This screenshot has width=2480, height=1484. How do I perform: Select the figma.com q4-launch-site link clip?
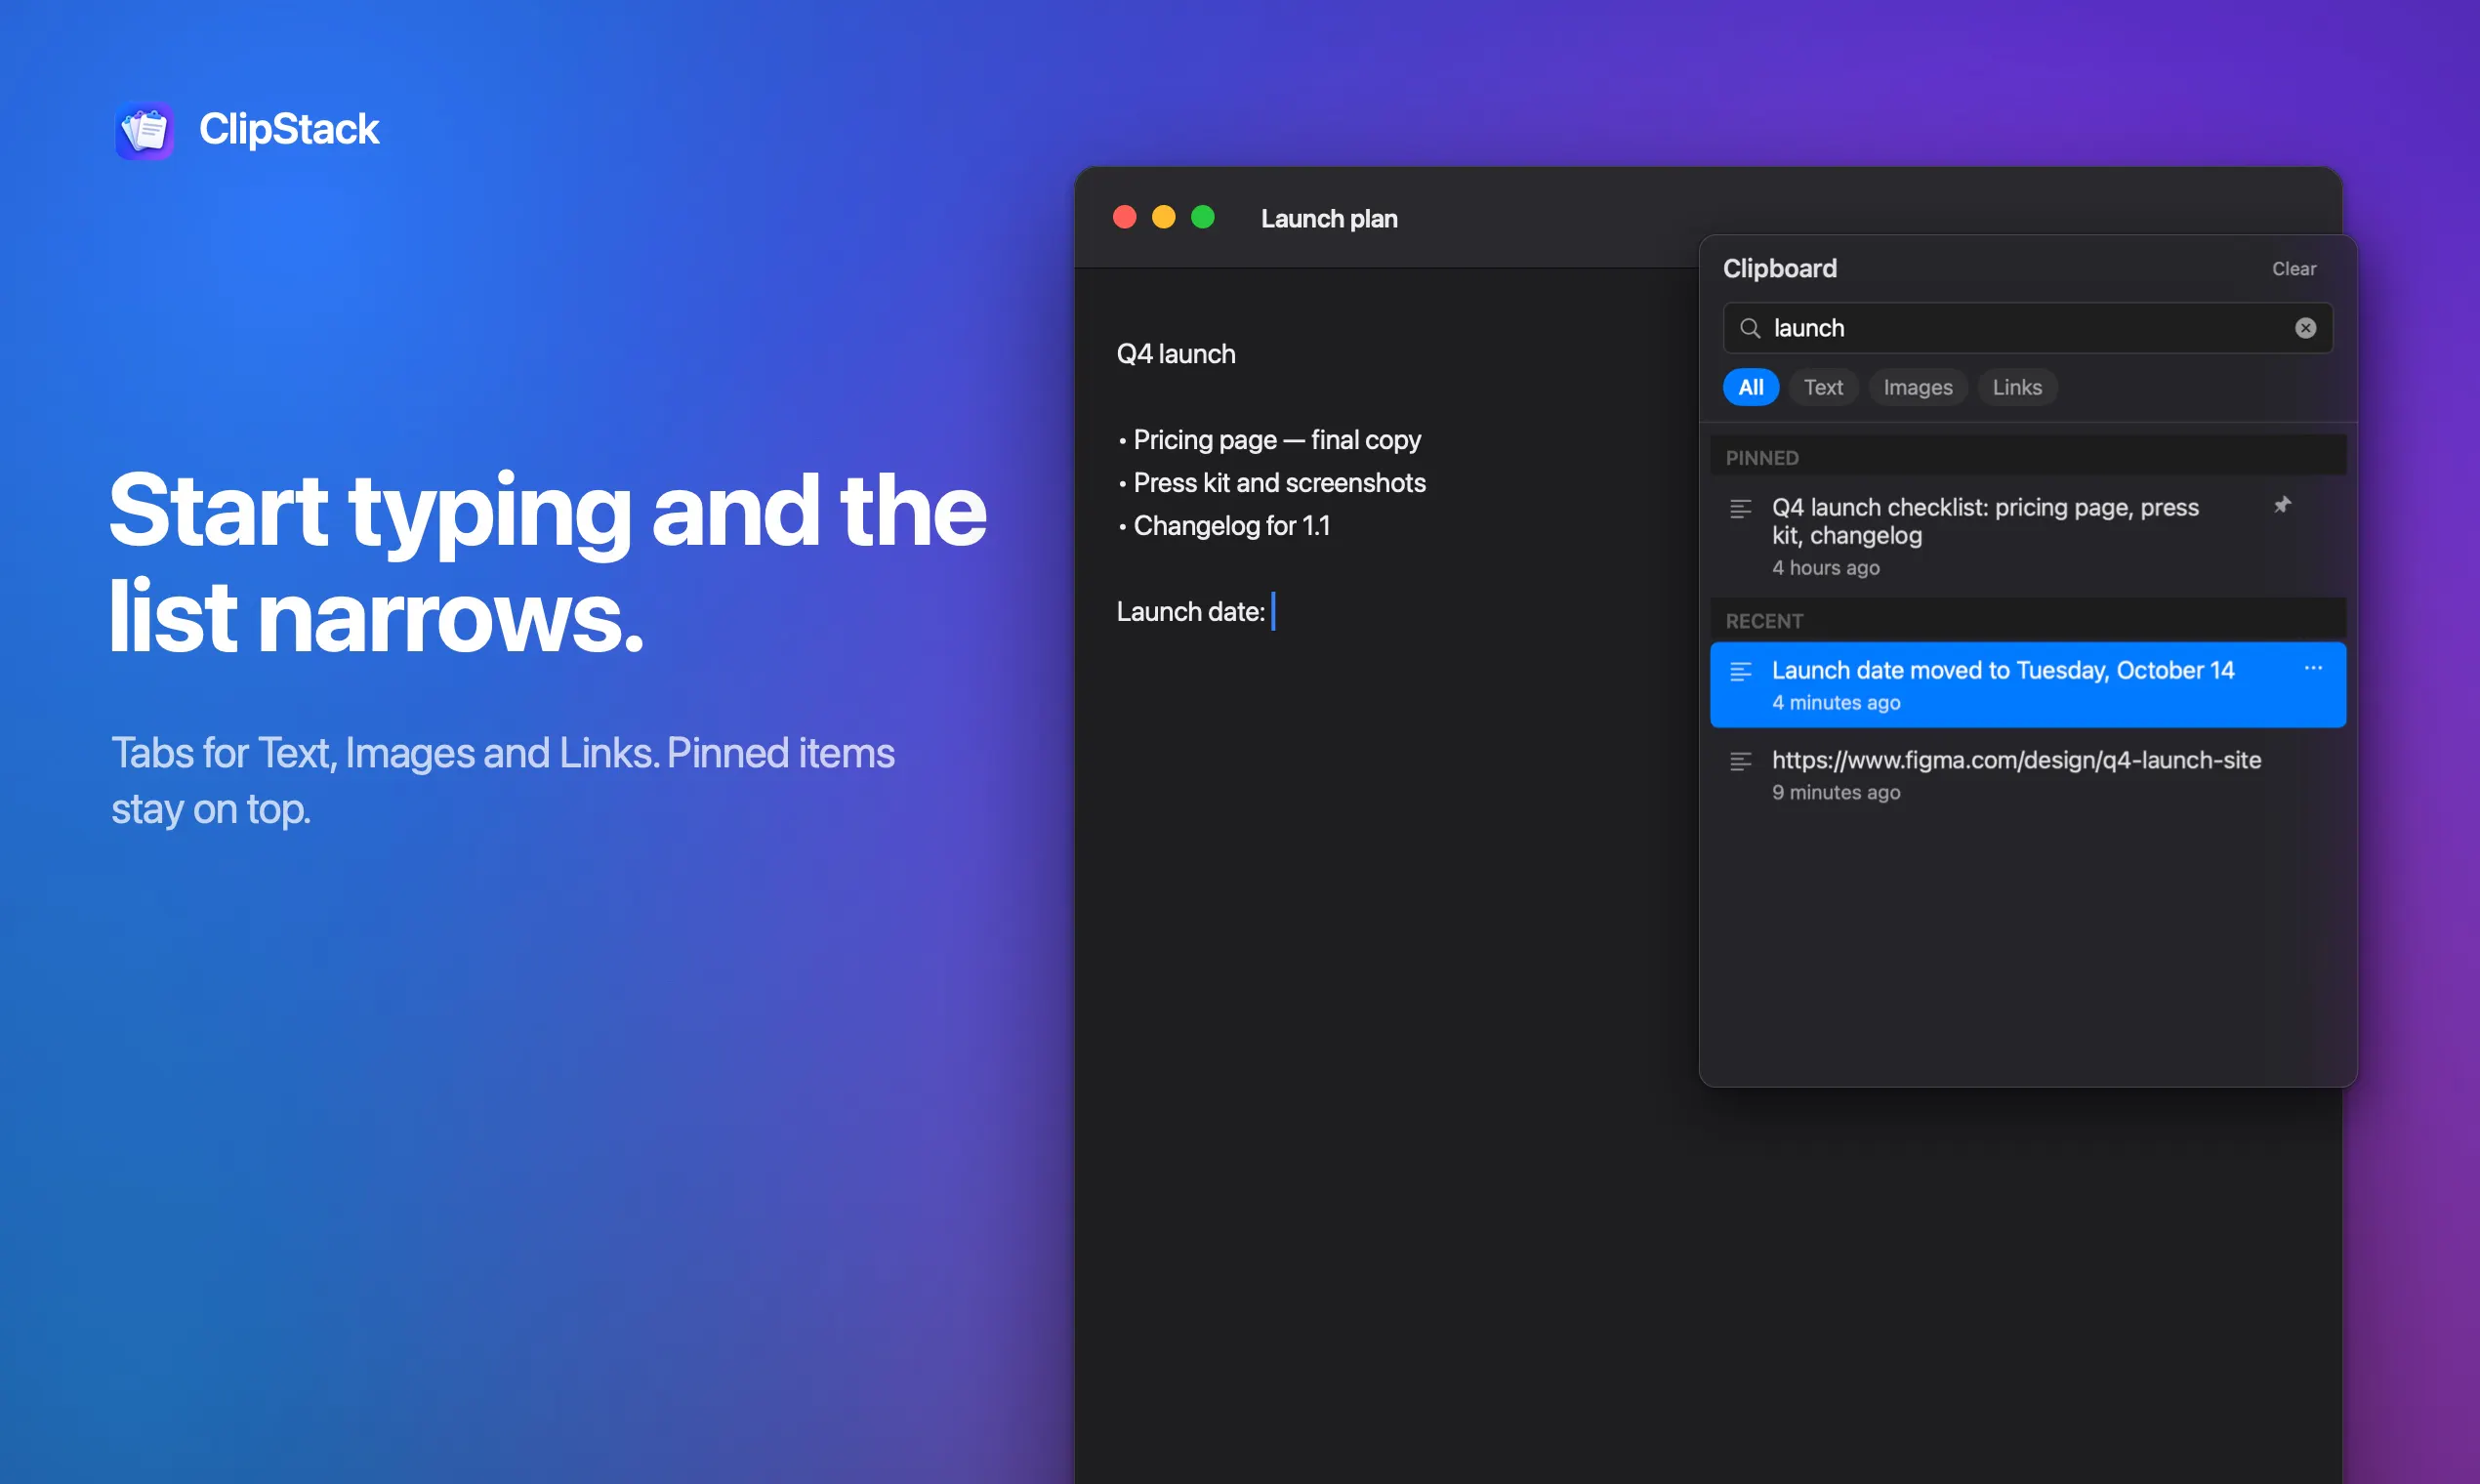tap(2027, 775)
